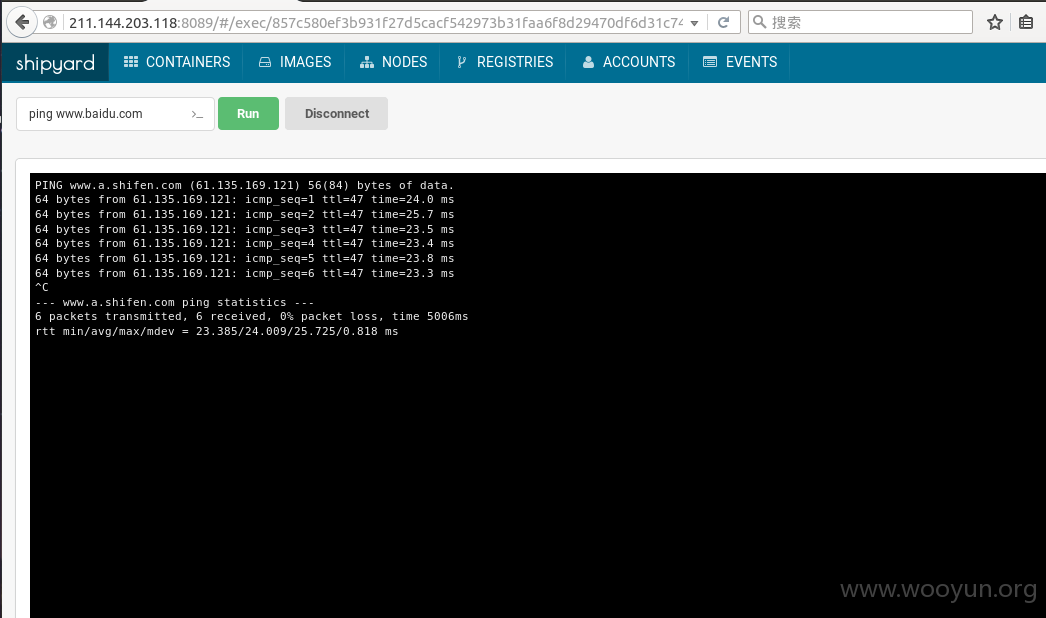Click the PING www.a.shifen.com output line
The image size is (1046, 618).
(x=244, y=185)
